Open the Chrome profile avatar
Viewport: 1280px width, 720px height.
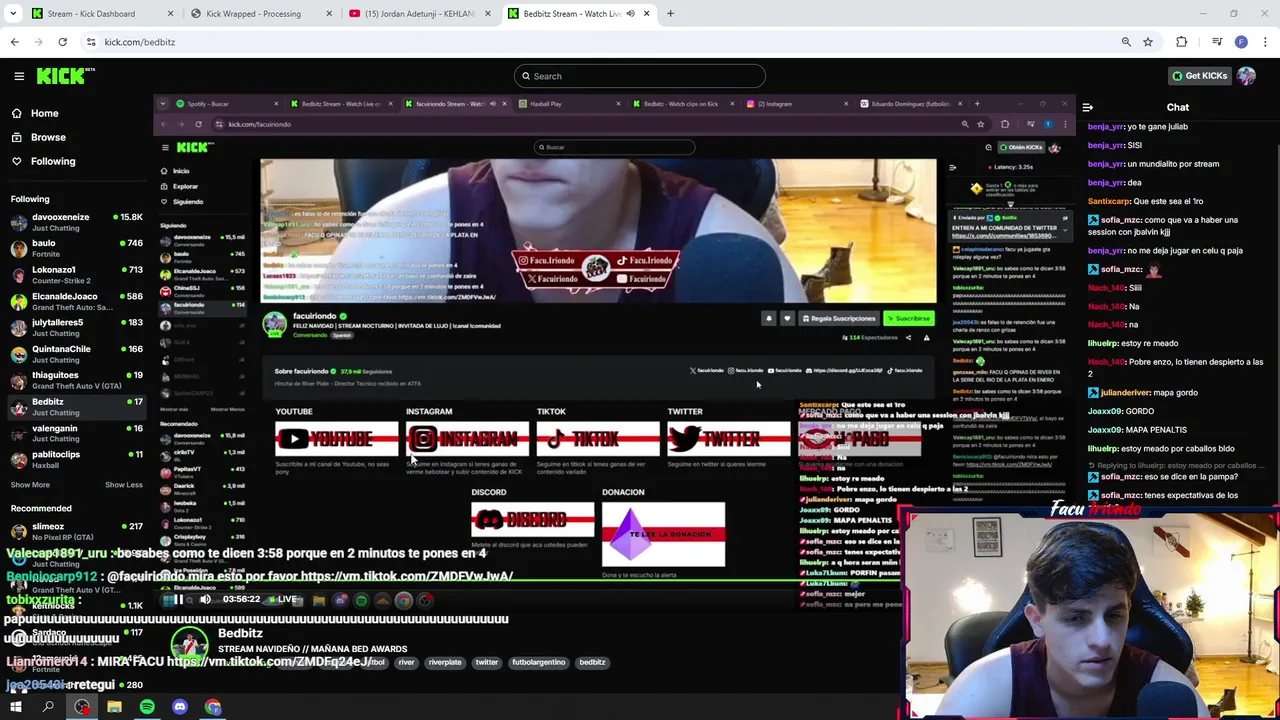point(1241,42)
